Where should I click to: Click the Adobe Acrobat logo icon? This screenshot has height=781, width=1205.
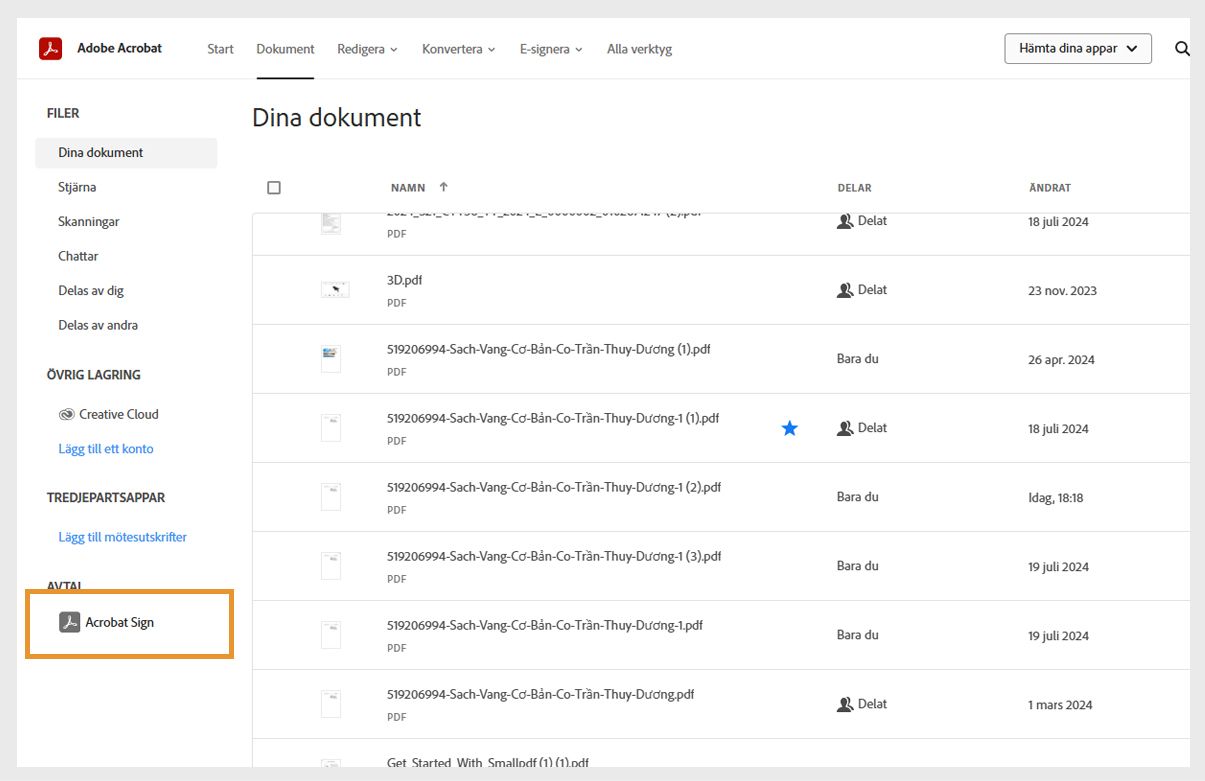coord(50,48)
